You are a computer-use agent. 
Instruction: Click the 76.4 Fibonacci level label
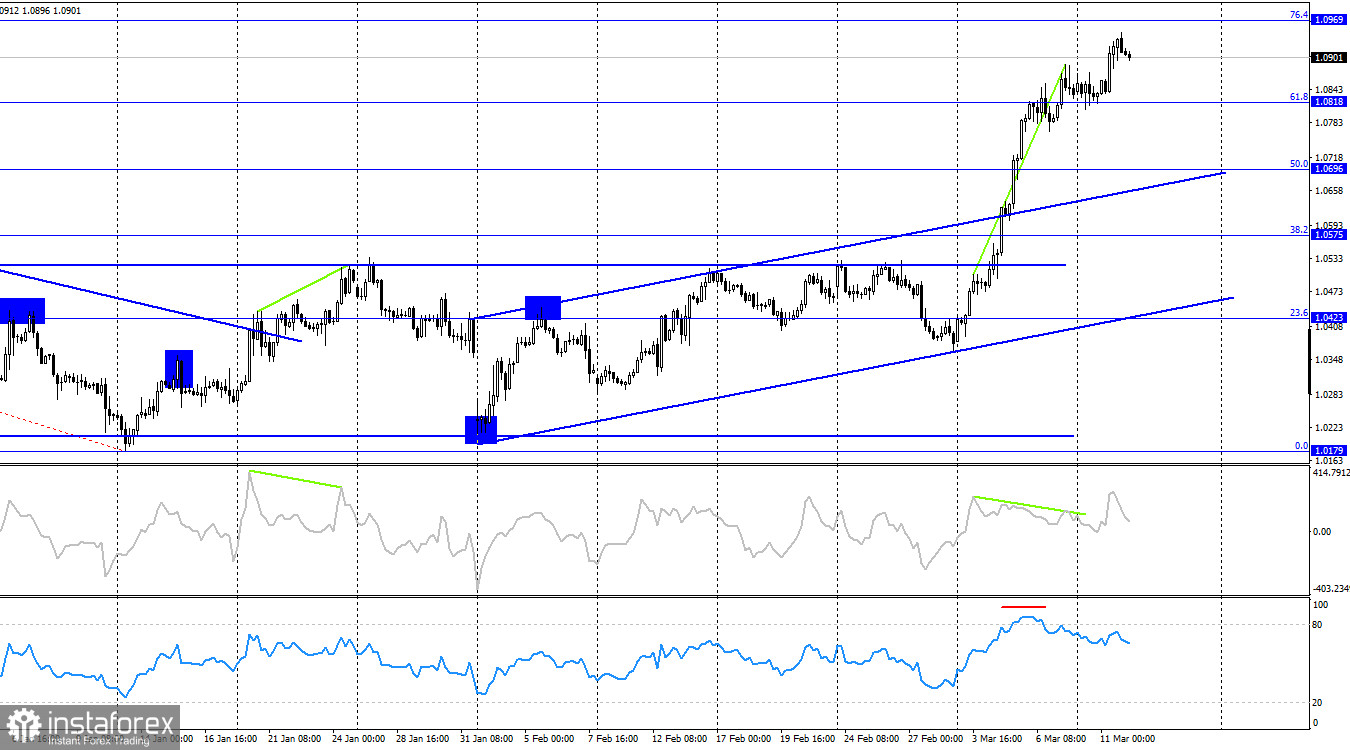click(x=1299, y=14)
